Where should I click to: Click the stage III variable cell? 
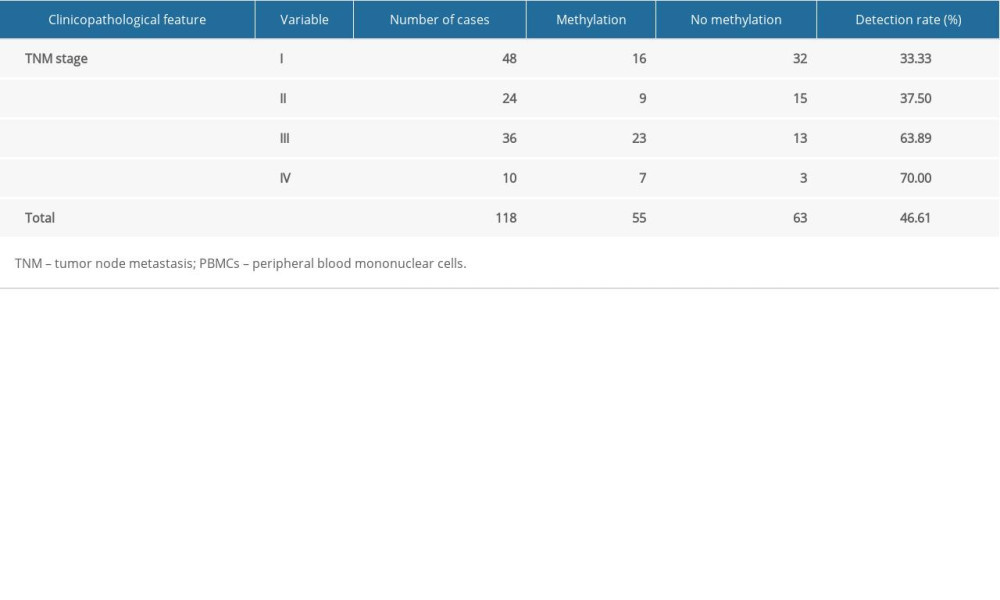point(284,138)
